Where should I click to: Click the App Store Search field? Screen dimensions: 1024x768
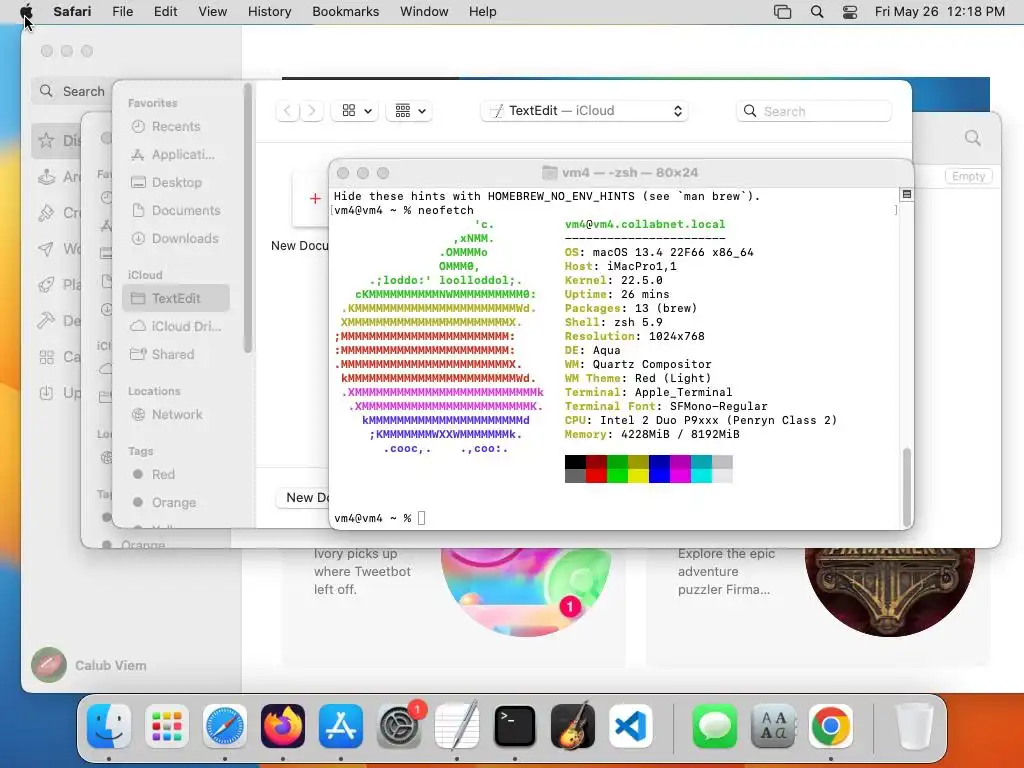point(72,91)
